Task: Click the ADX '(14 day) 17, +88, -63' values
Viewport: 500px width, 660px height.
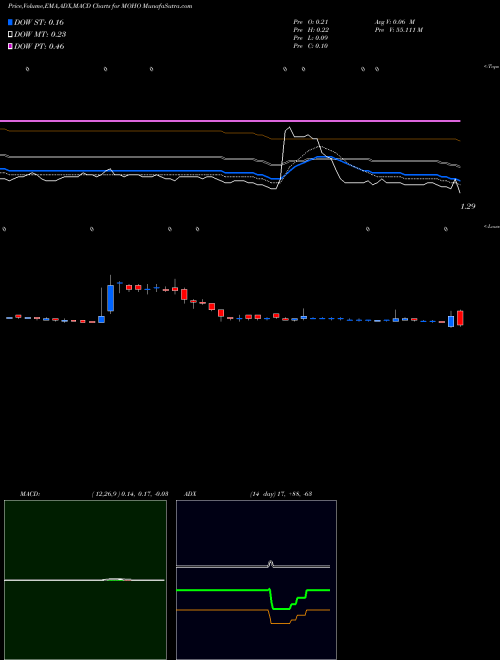Action: 280,494
